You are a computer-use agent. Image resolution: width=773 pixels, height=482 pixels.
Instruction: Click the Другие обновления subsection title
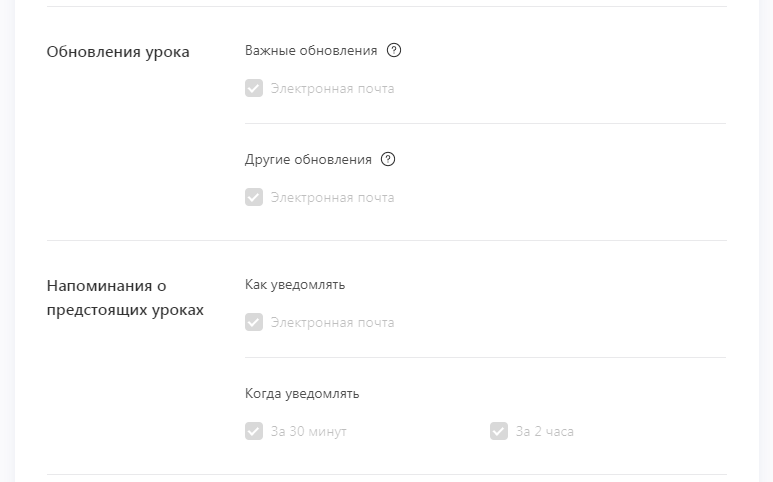click(x=308, y=160)
